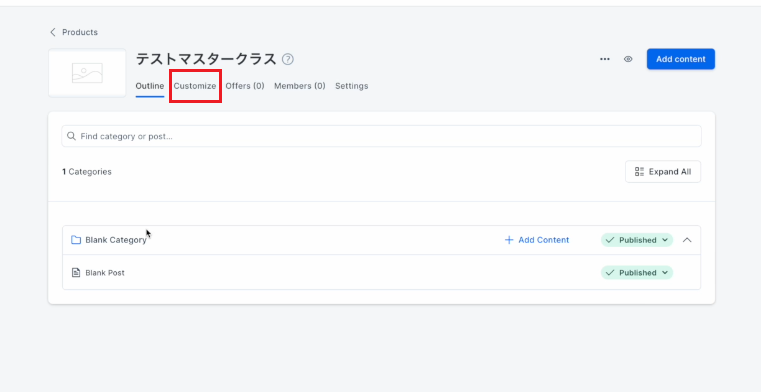Preview product with the eye icon

click(x=628, y=59)
